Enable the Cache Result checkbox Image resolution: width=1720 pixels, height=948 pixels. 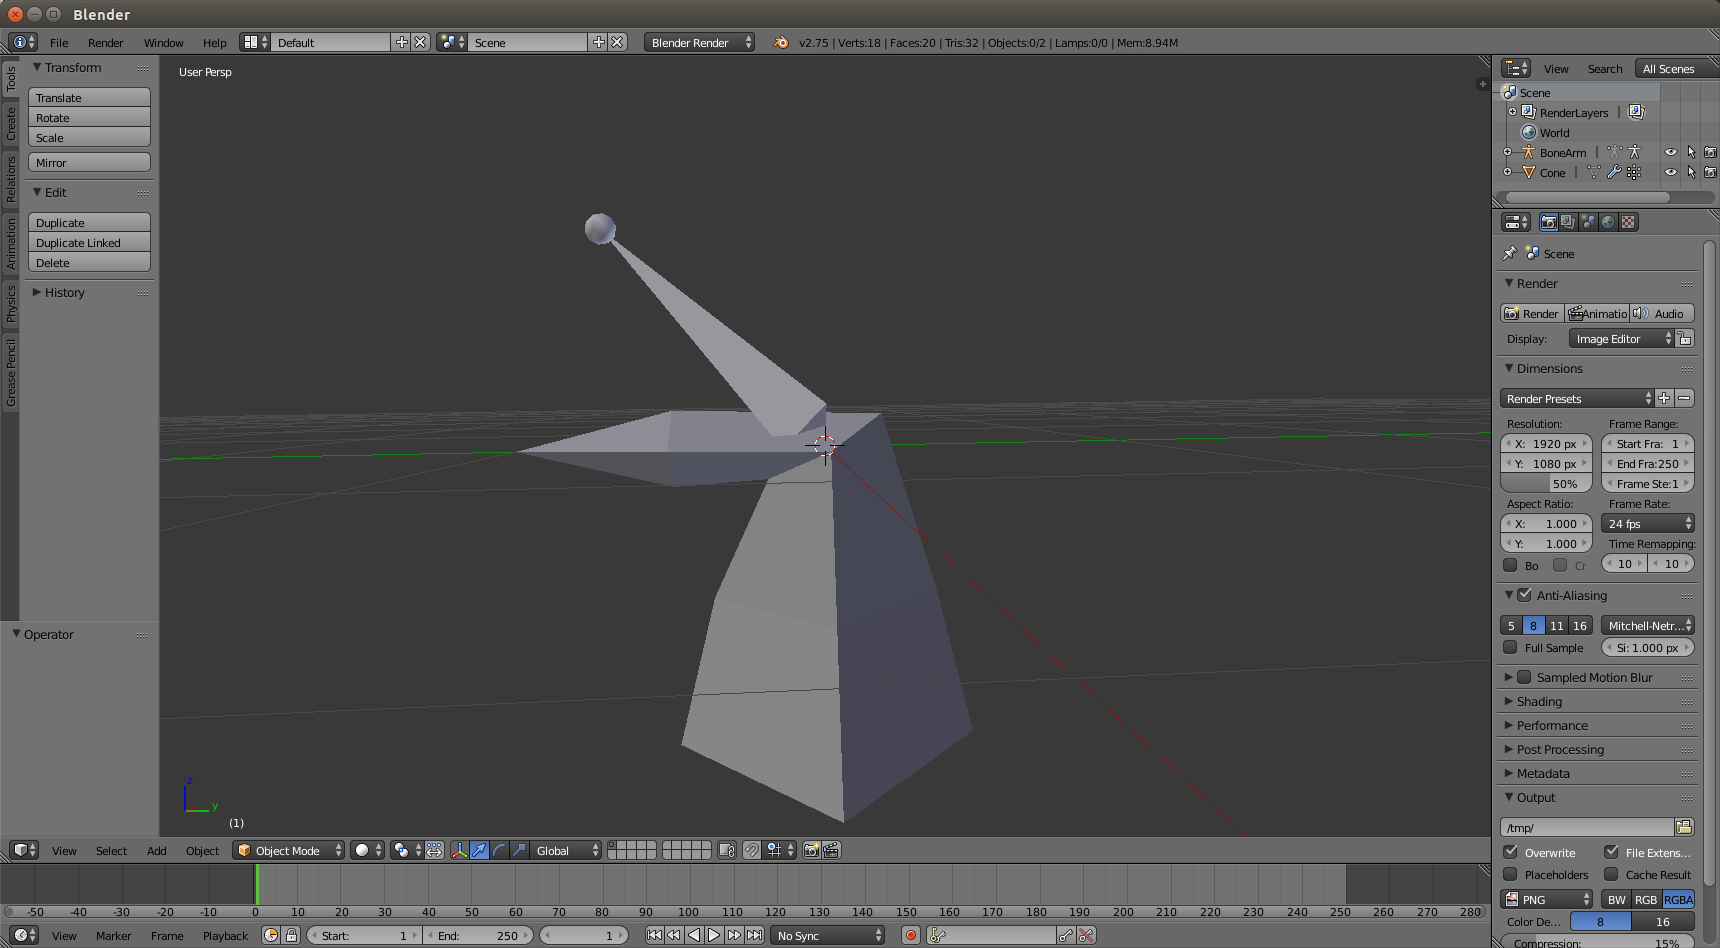click(1611, 874)
